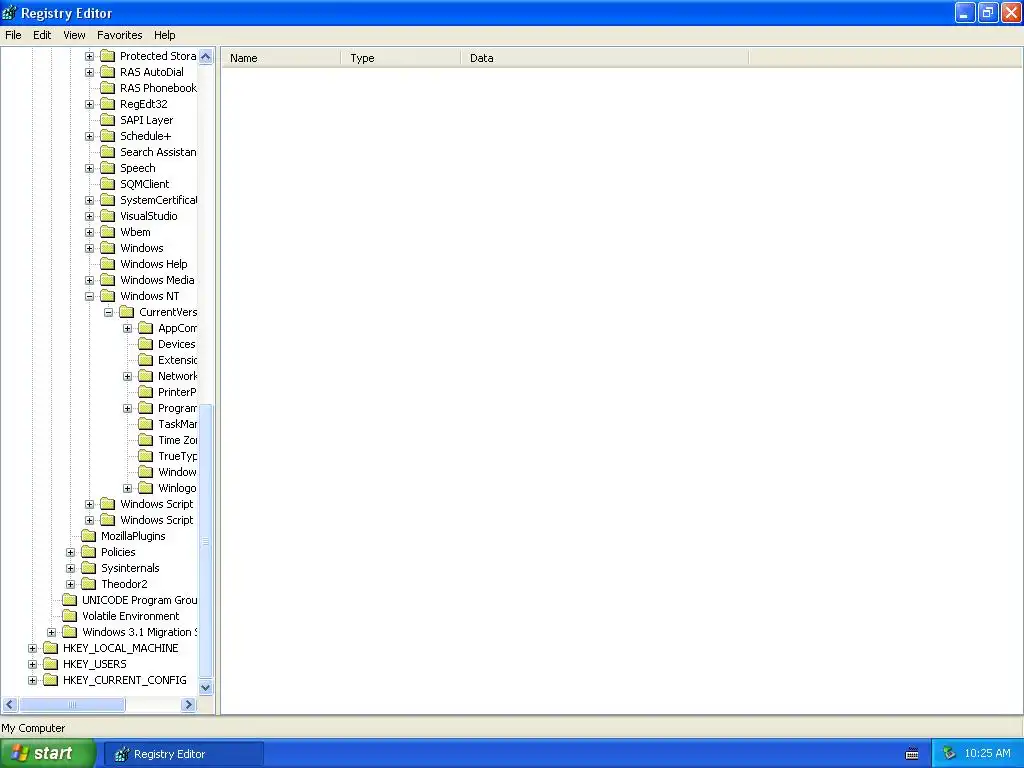Click the horizontal scroll right arrow
This screenshot has height=768, width=1024.
[x=188, y=705]
